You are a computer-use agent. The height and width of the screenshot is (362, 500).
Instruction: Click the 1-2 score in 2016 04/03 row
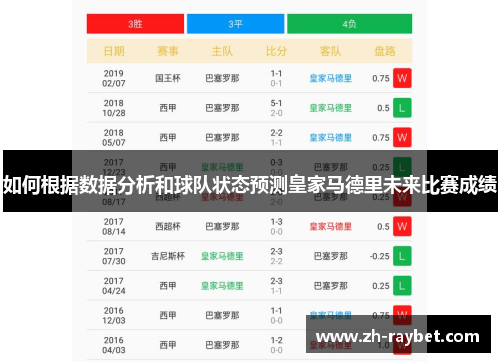click(276, 340)
